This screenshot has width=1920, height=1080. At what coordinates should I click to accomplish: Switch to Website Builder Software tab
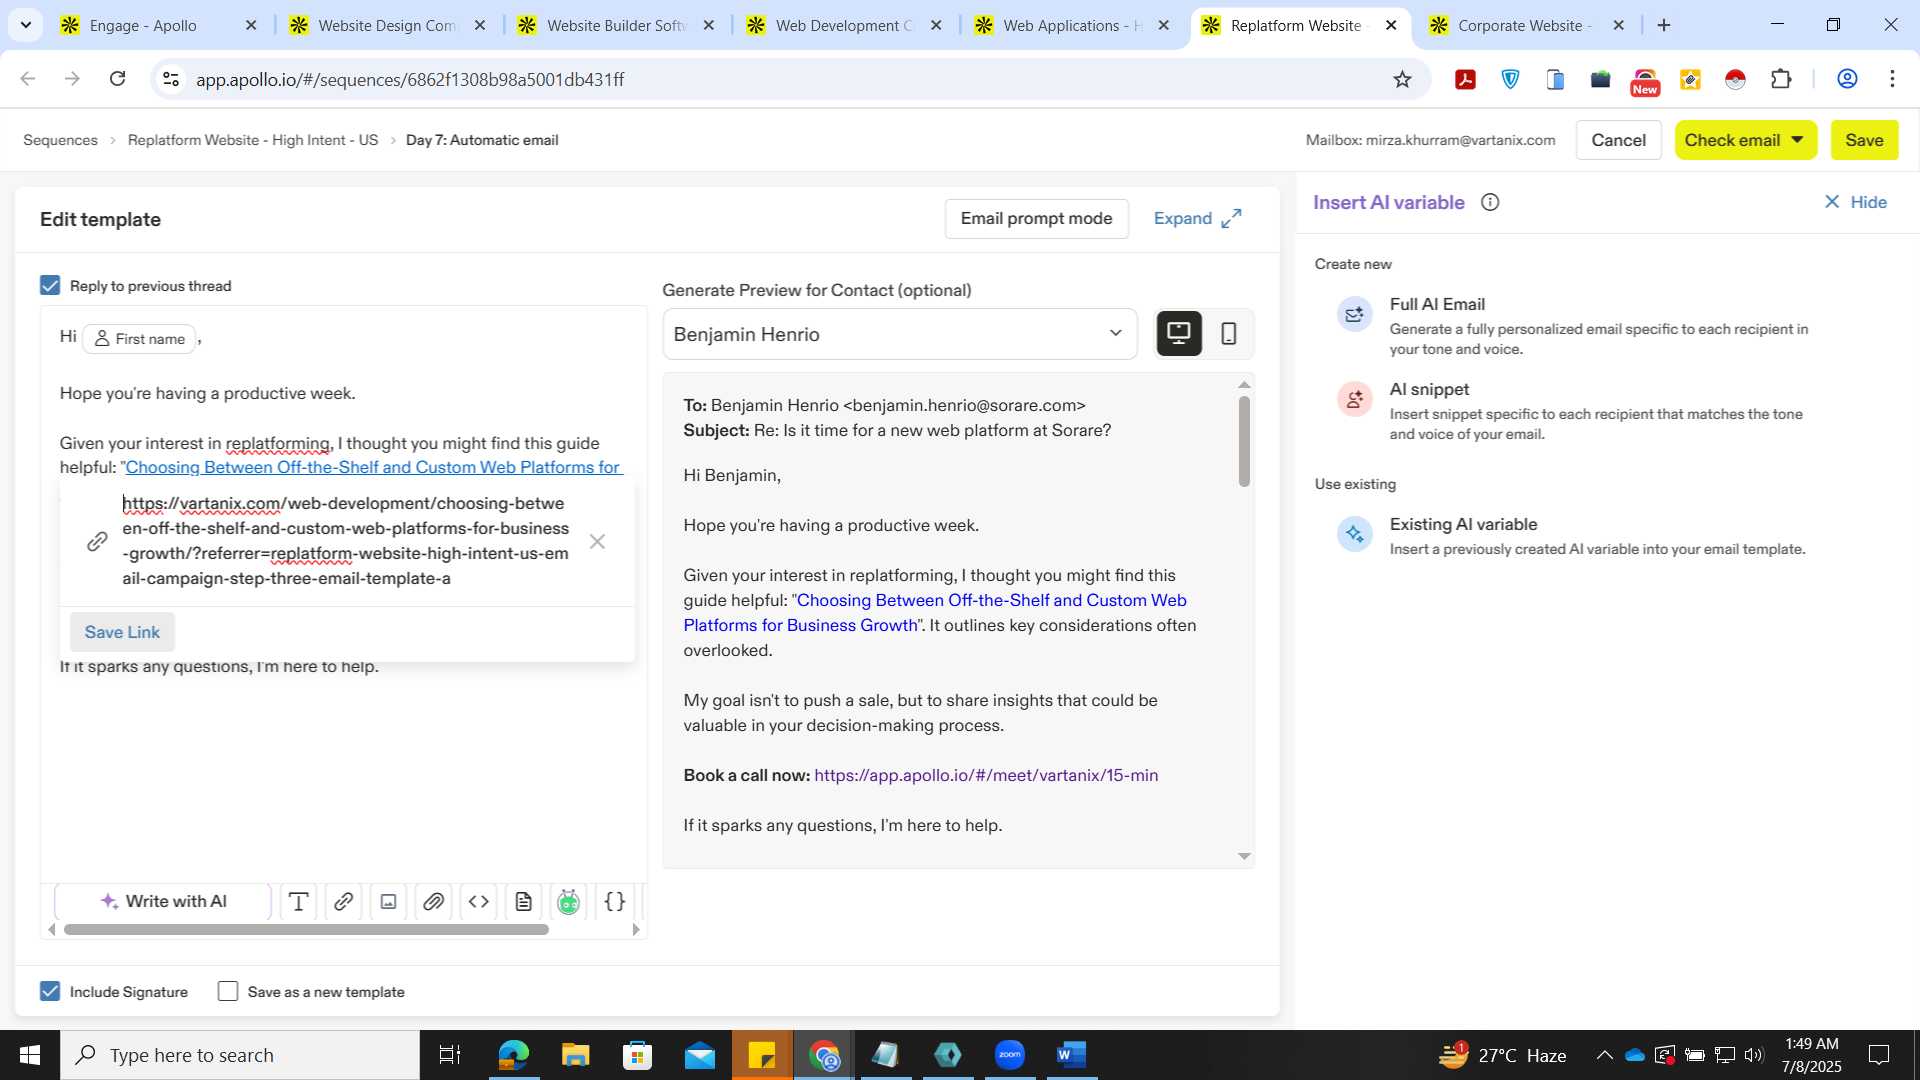[616, 25]
